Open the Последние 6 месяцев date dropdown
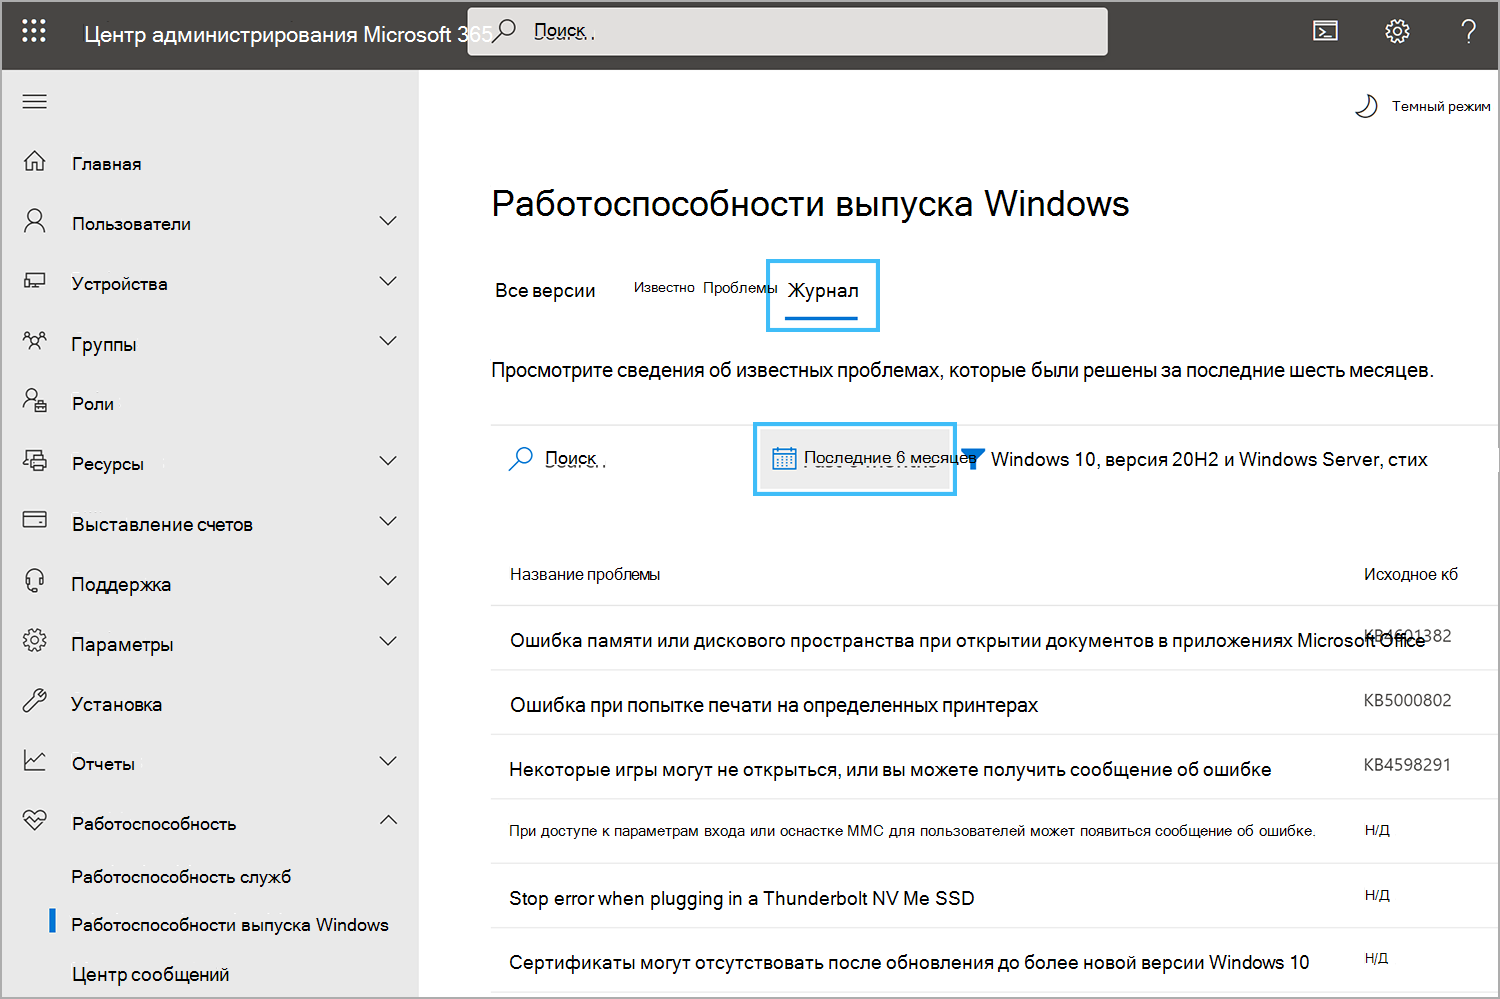Viewport: 1500px width, 999px height. 855,459
